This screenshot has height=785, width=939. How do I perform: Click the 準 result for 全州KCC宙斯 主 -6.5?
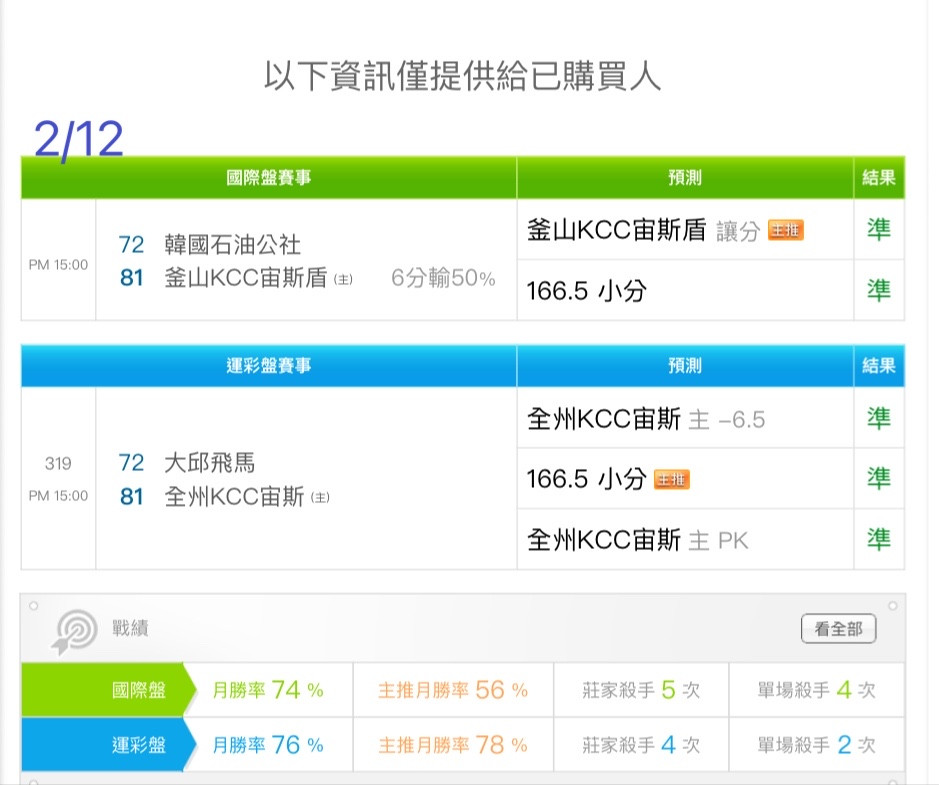(x=879, y=419)
